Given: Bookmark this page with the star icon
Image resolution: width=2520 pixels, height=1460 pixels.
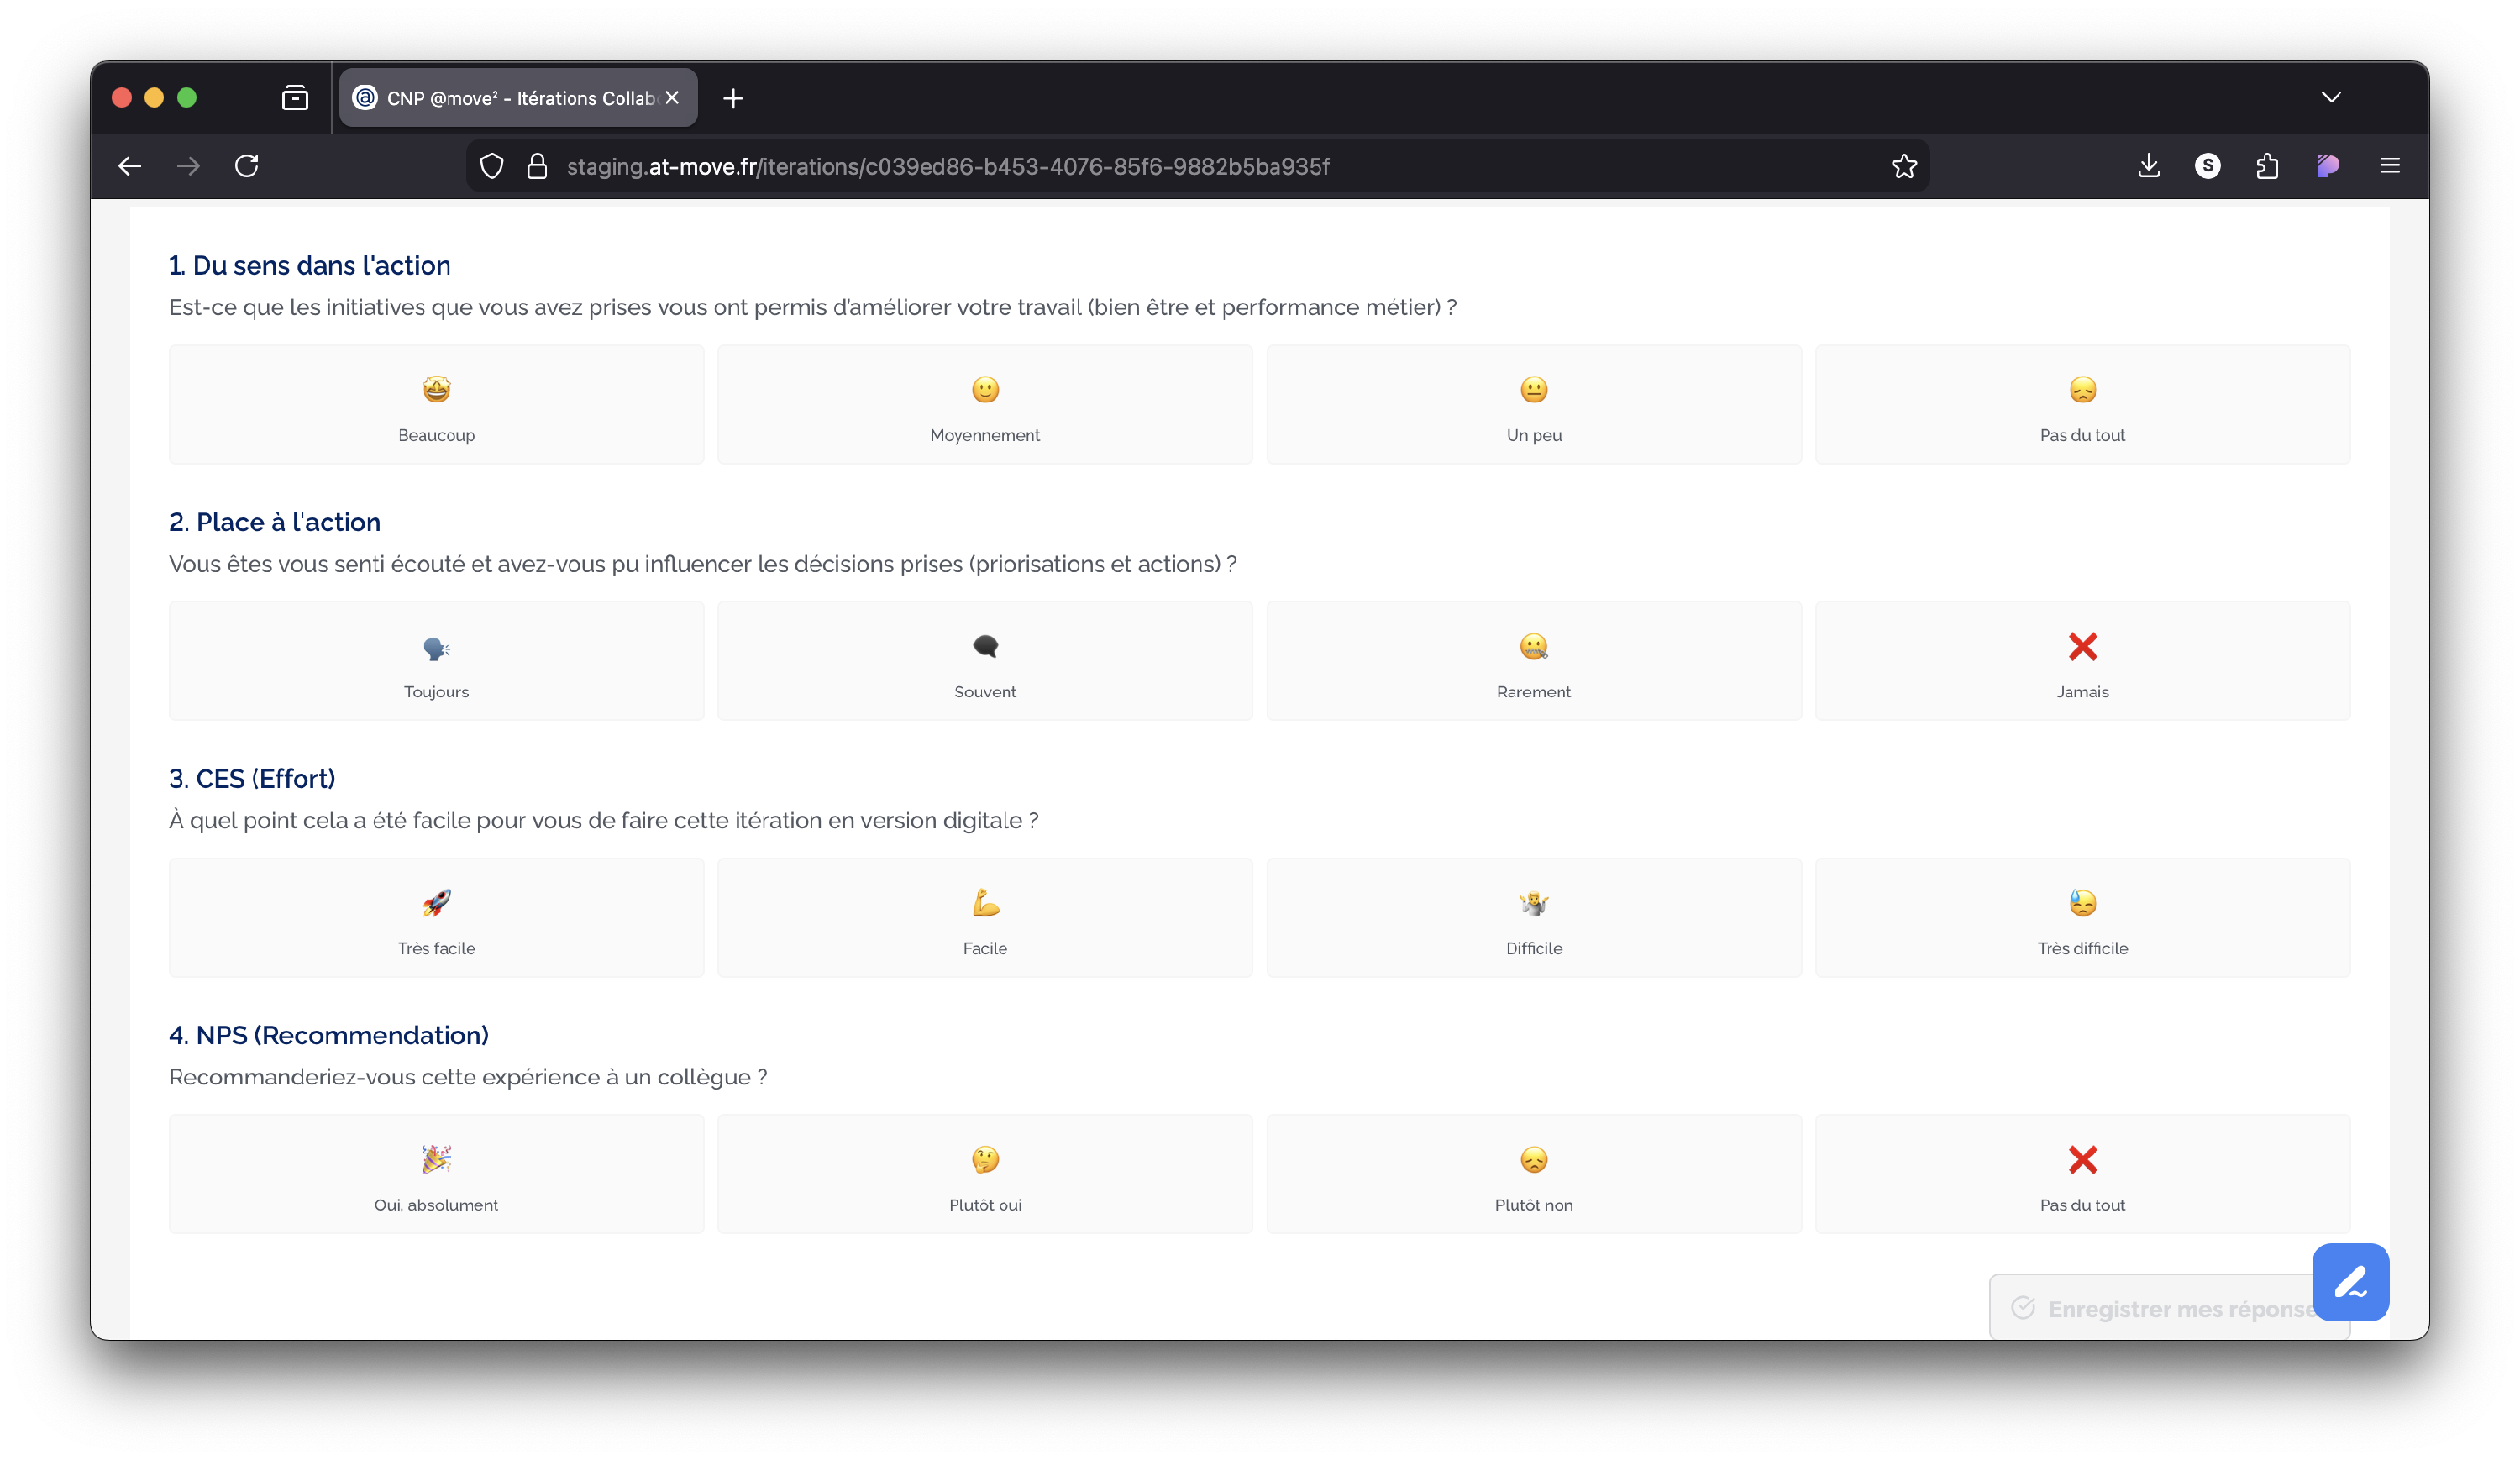Looking at the screenshot, I should pyautogui.click(x=1904, y=166).
